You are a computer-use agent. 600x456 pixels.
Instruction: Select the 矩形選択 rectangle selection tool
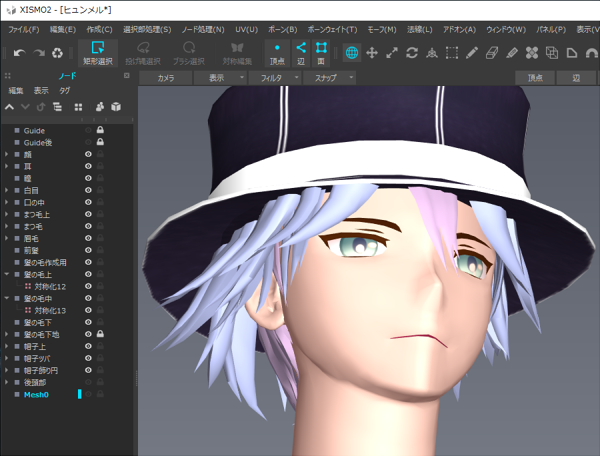(x=98, y=53)
